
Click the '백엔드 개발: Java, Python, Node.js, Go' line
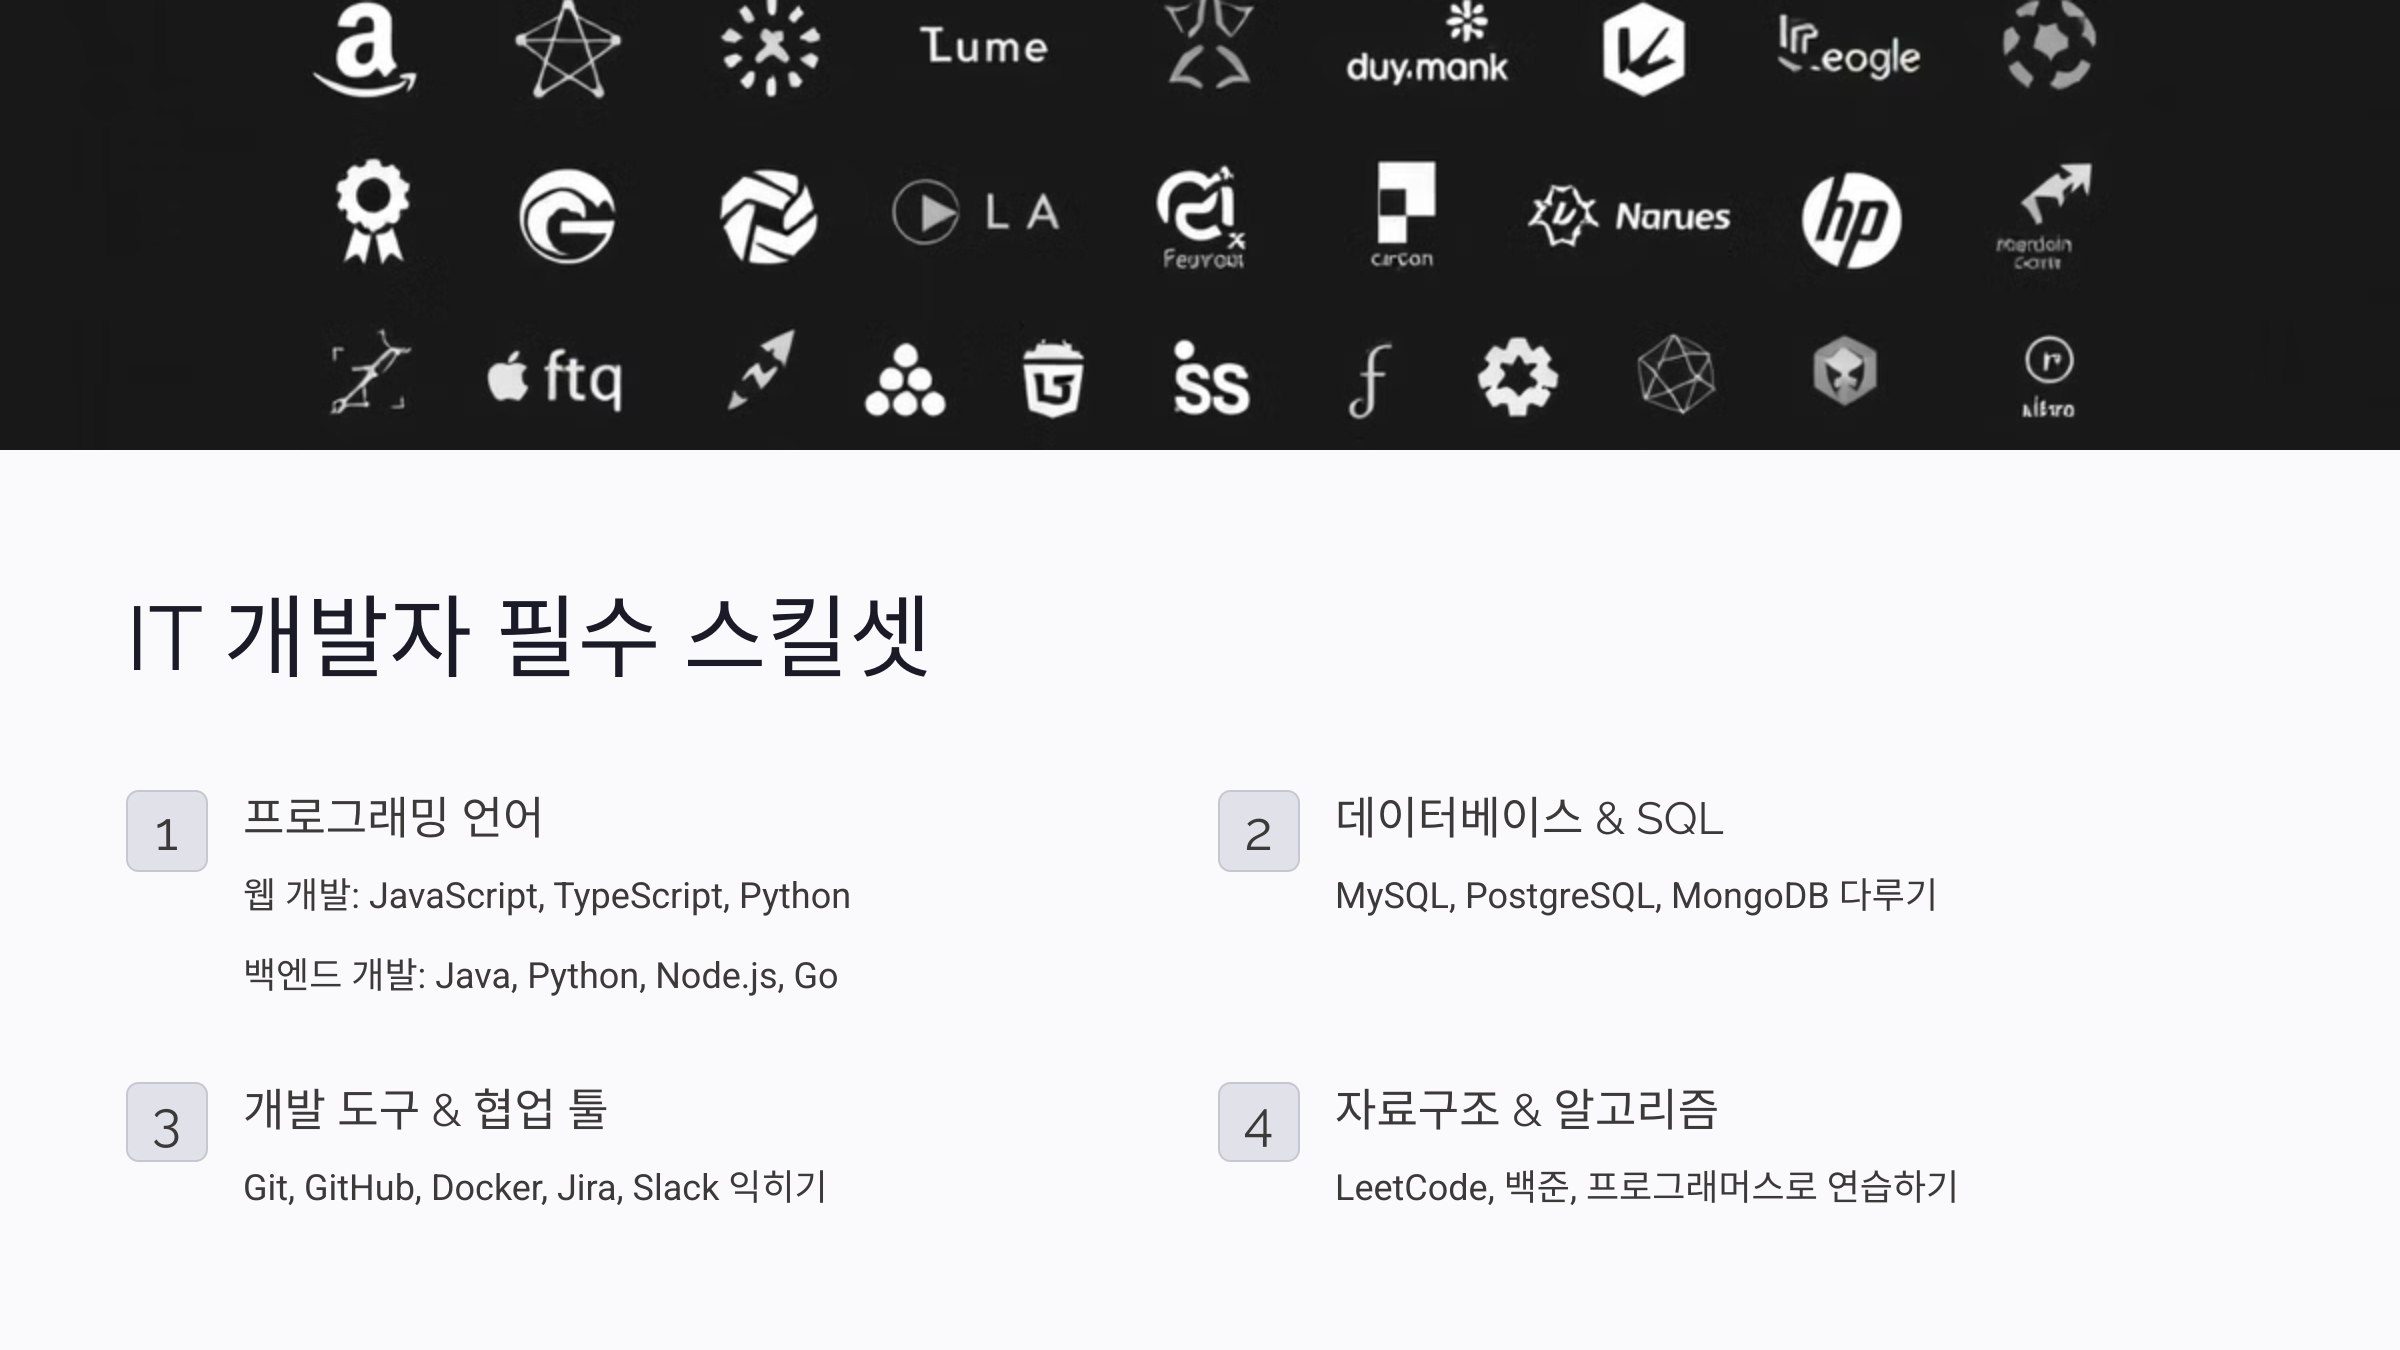541,975
